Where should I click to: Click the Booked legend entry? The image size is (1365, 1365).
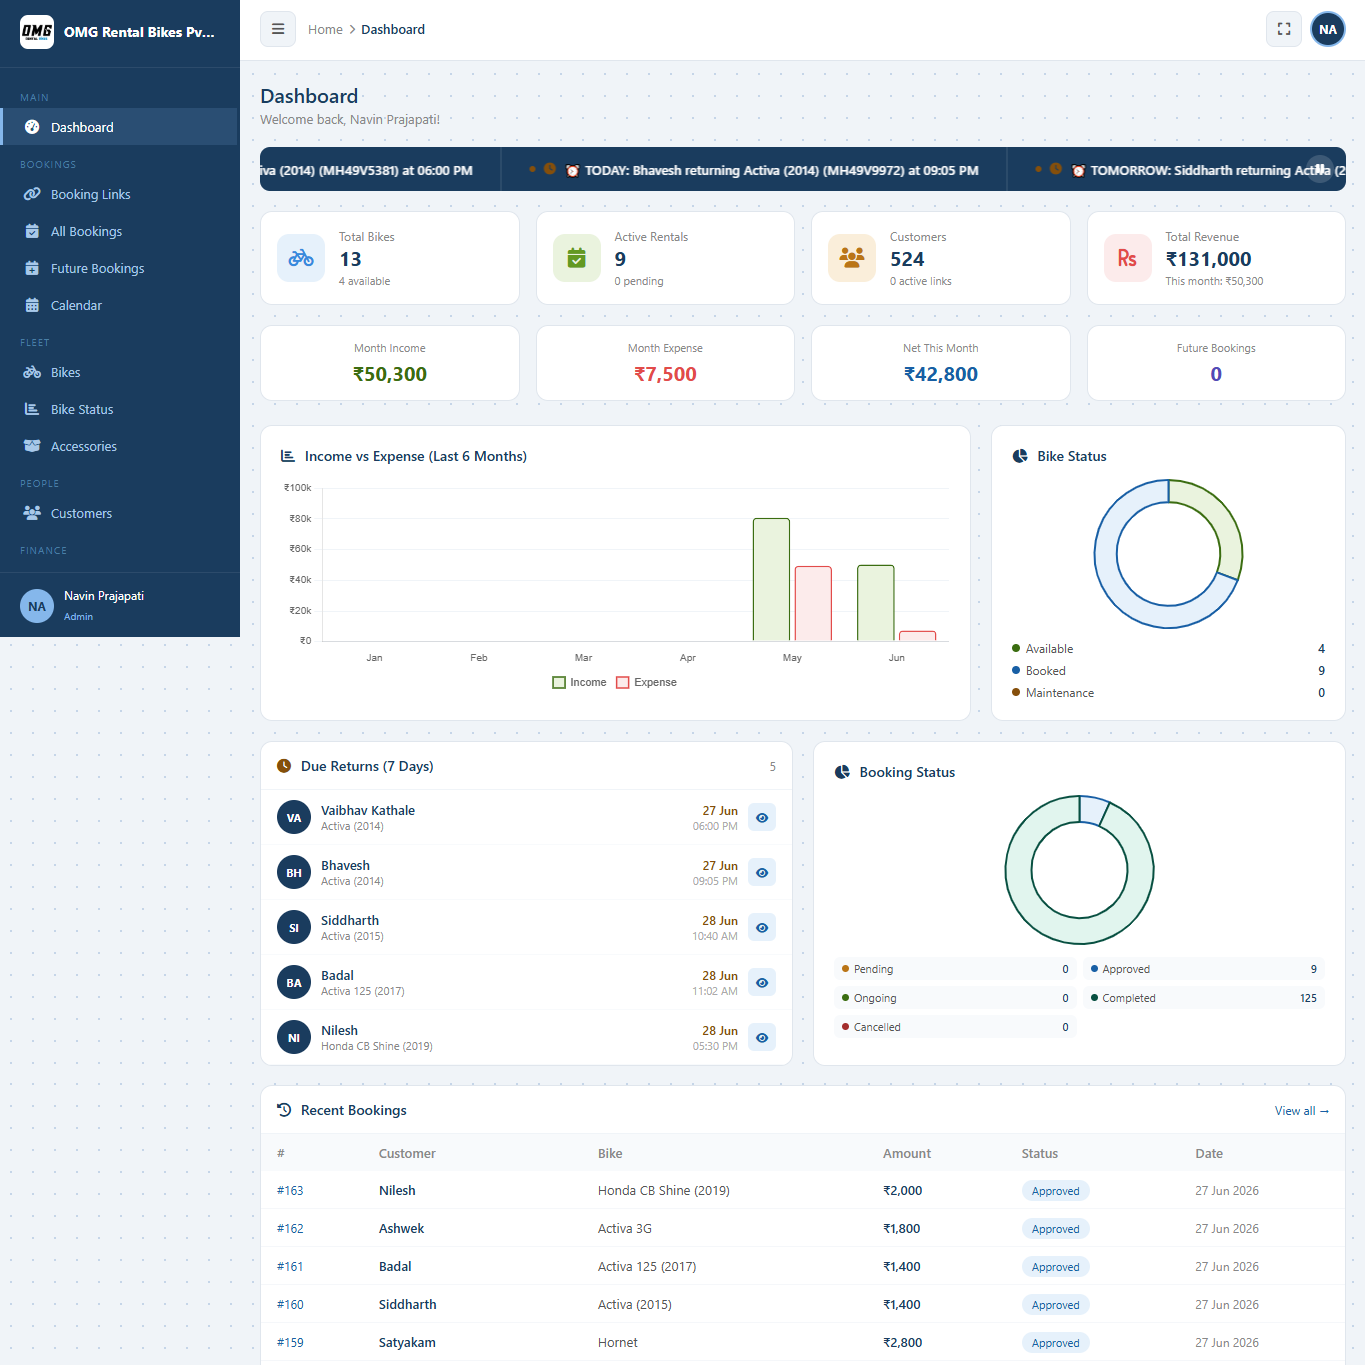(x=1168, y=671)
